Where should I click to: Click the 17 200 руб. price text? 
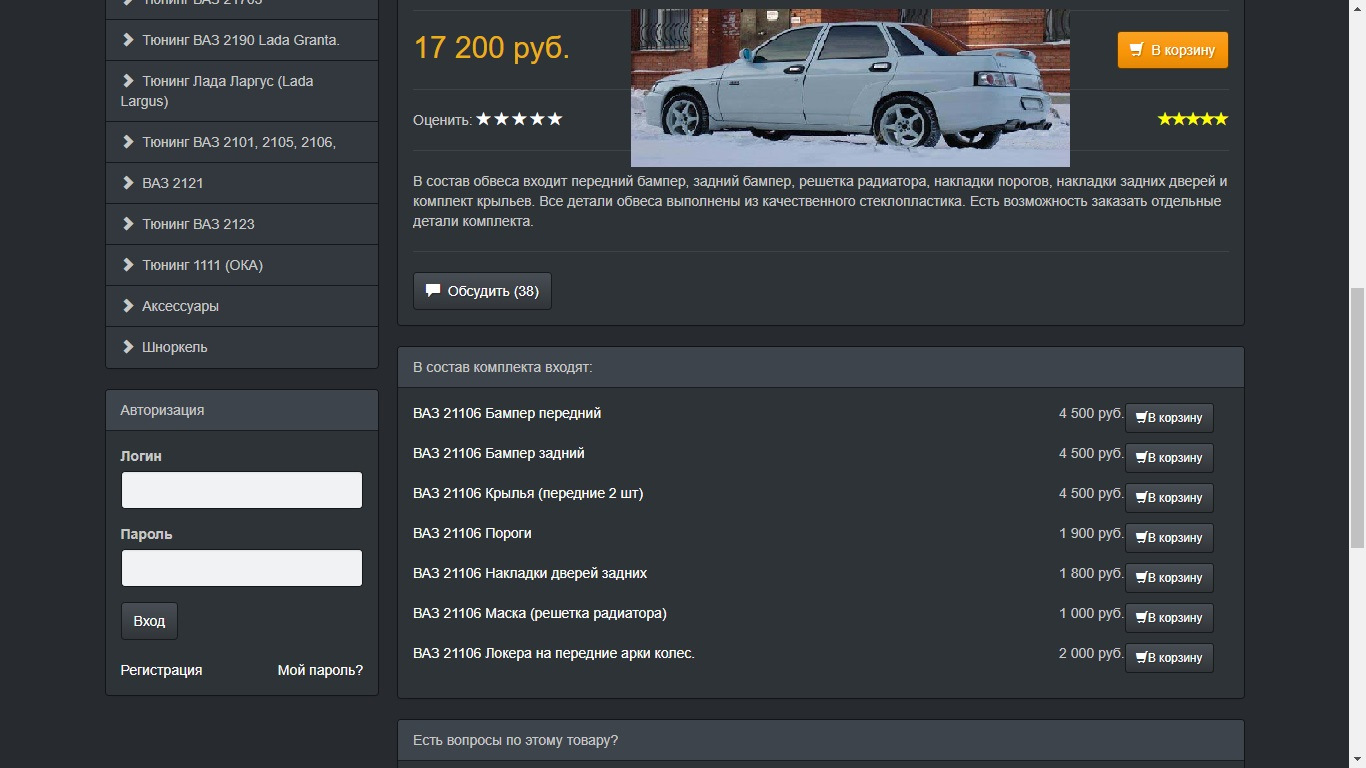pyautogui.click(x=492, y=47)
